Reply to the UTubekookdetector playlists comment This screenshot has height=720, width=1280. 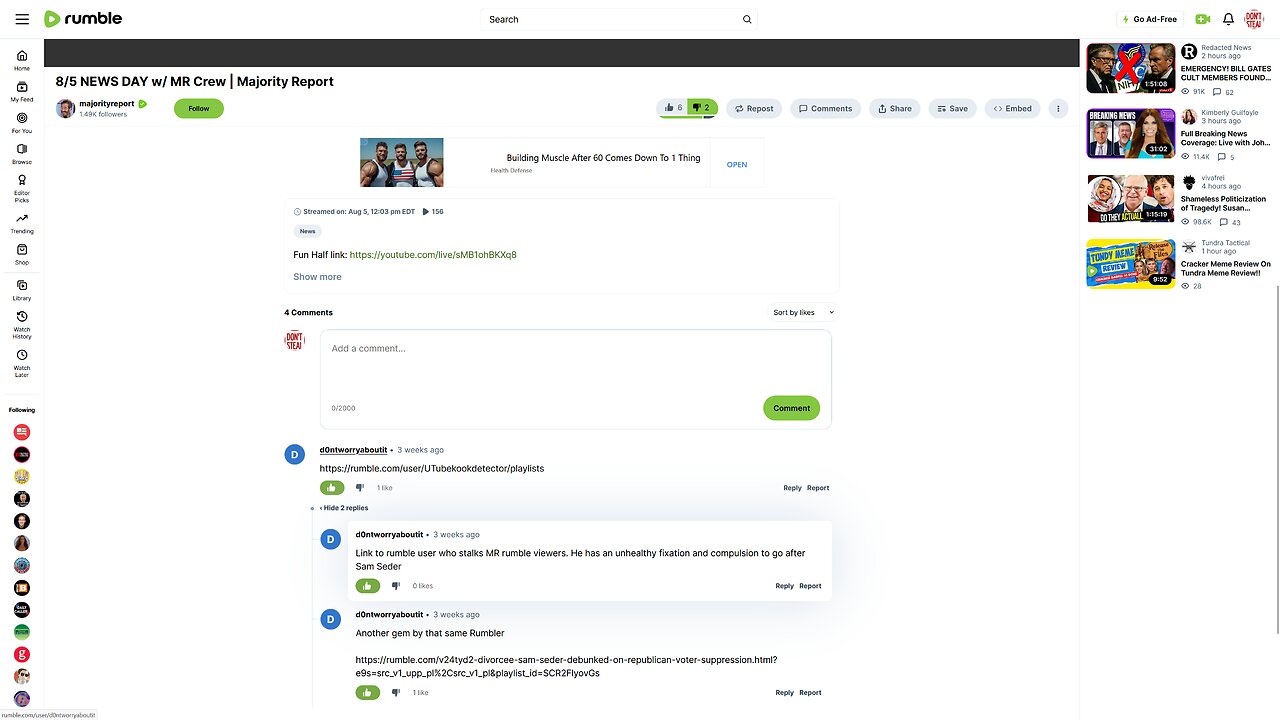[x=792, y=488]
